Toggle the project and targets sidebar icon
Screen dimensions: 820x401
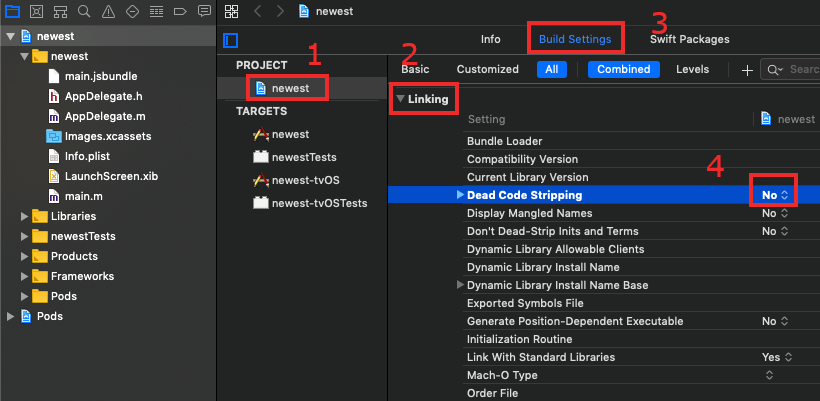pyautogui.click(x=230, y=40)
